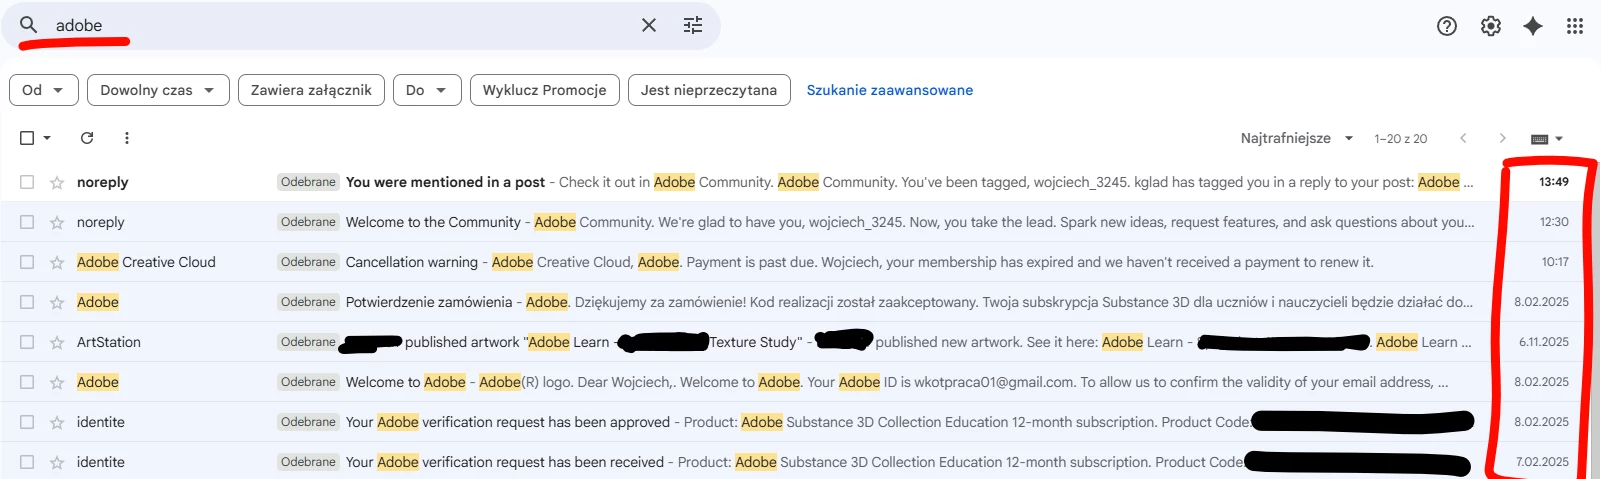Open the Dowolny czas time filter
Screen dimensions: 1601x479
coord(158,90)
